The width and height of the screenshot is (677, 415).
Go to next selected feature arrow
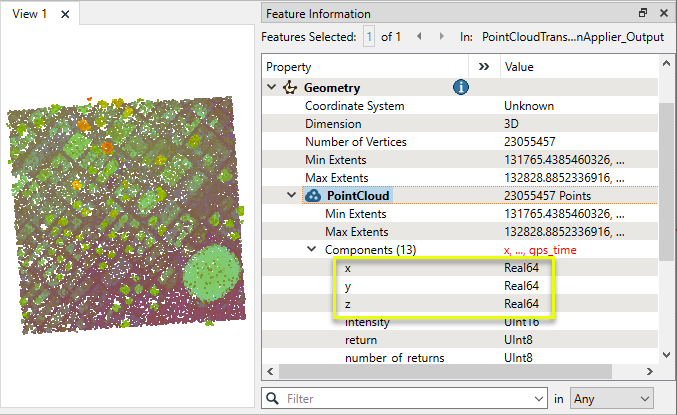pyautogui.click(x=440, y=36)
